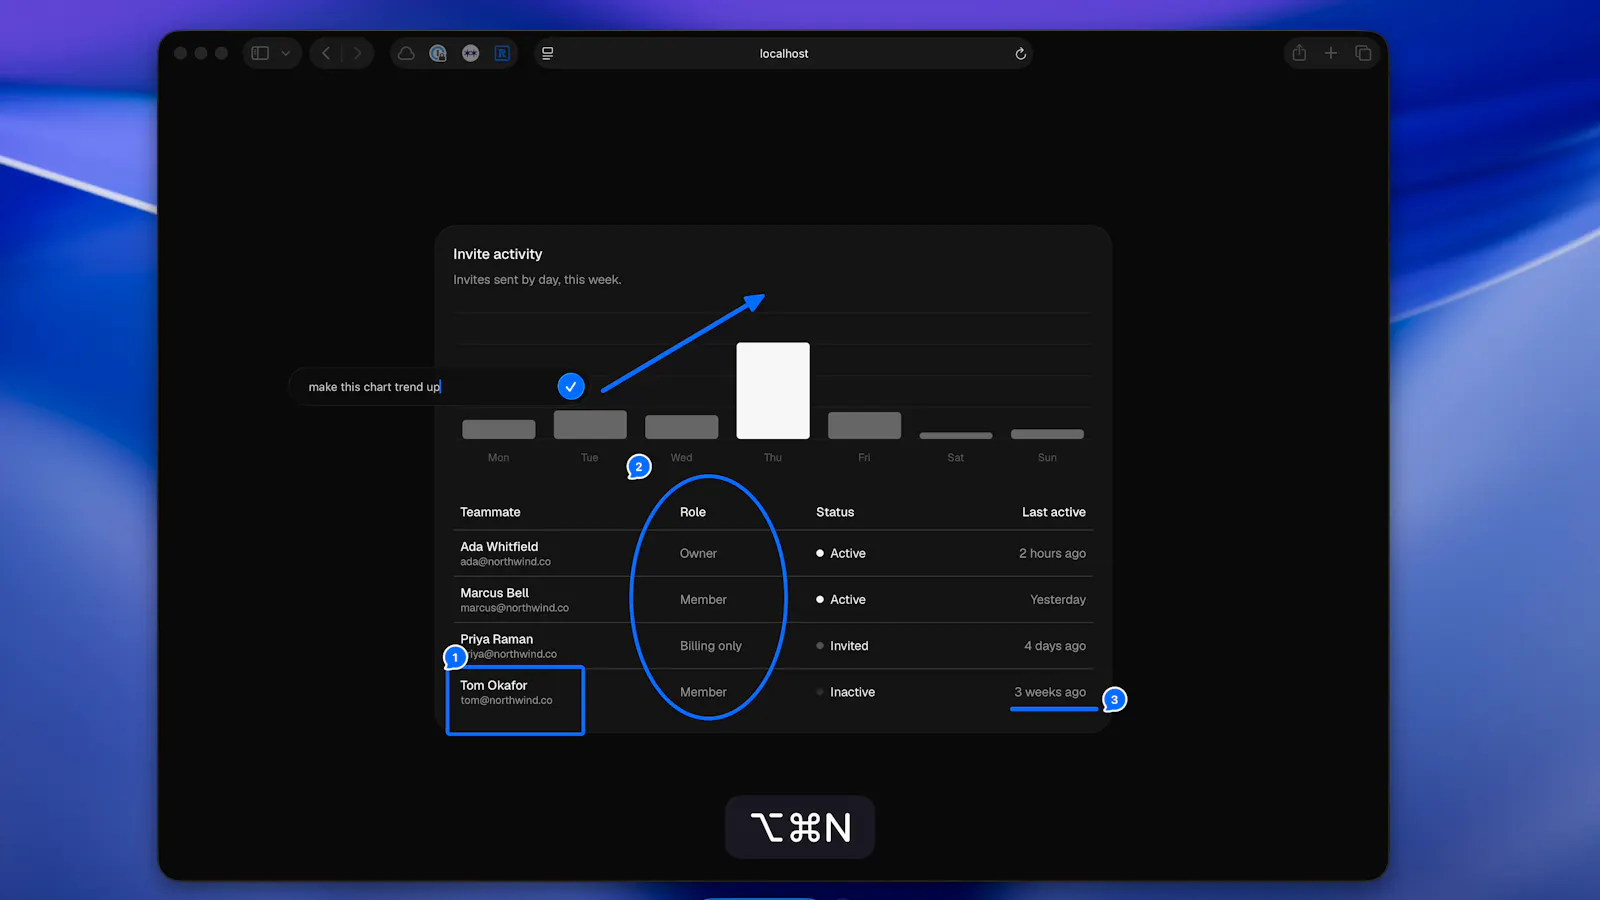
Task: Select the Wed bar in the chart
Action: [682, 427]
